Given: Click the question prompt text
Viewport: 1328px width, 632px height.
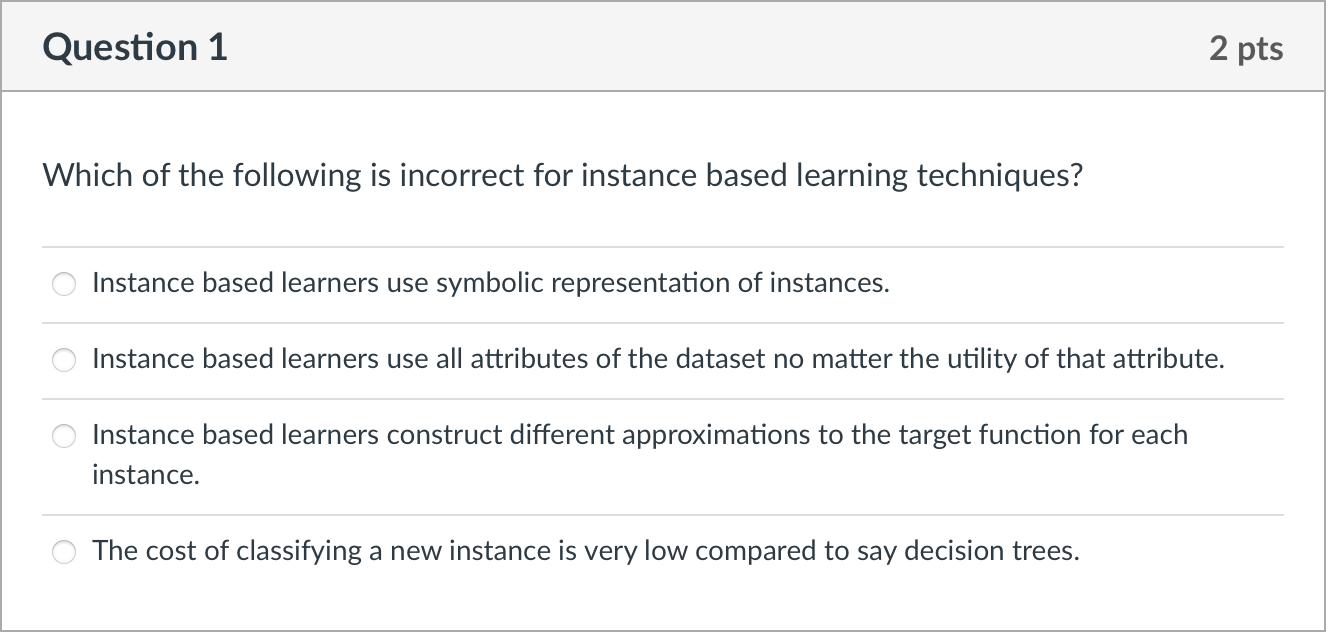Looking at the screenshot, I should 562,175.
